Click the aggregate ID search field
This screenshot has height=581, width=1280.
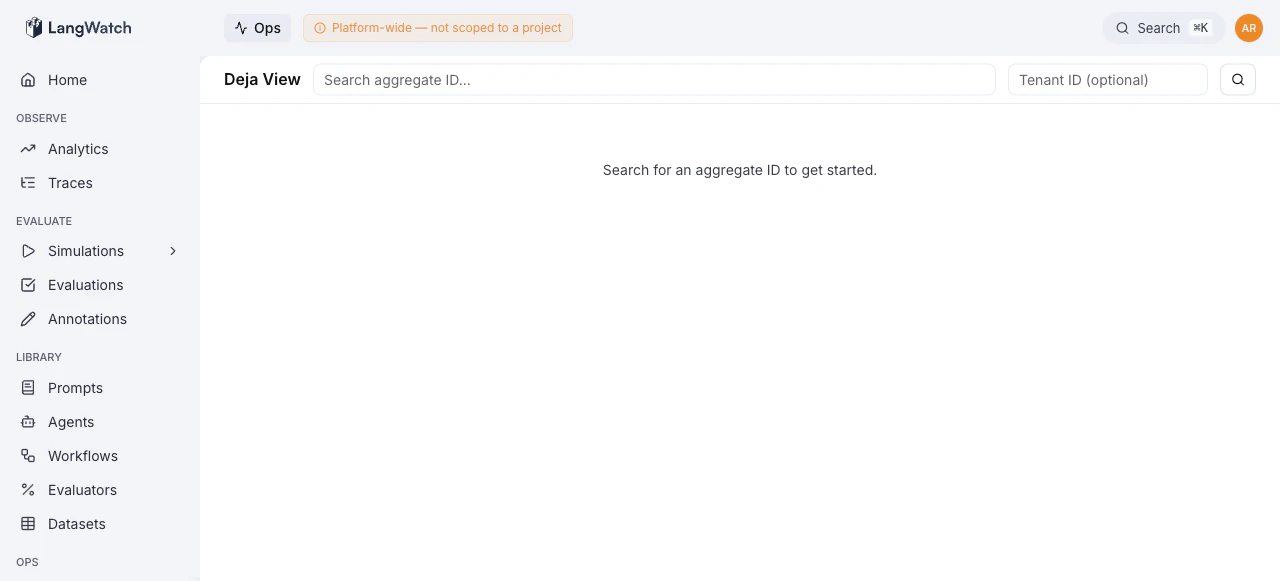pos(654,79)
